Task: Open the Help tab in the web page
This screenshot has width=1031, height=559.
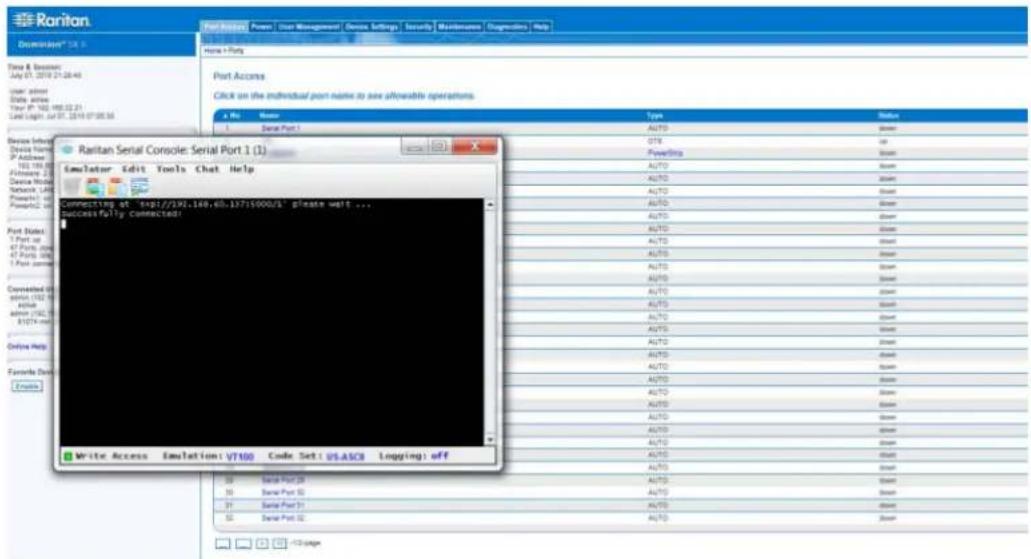Action: [x=541, y=26]
